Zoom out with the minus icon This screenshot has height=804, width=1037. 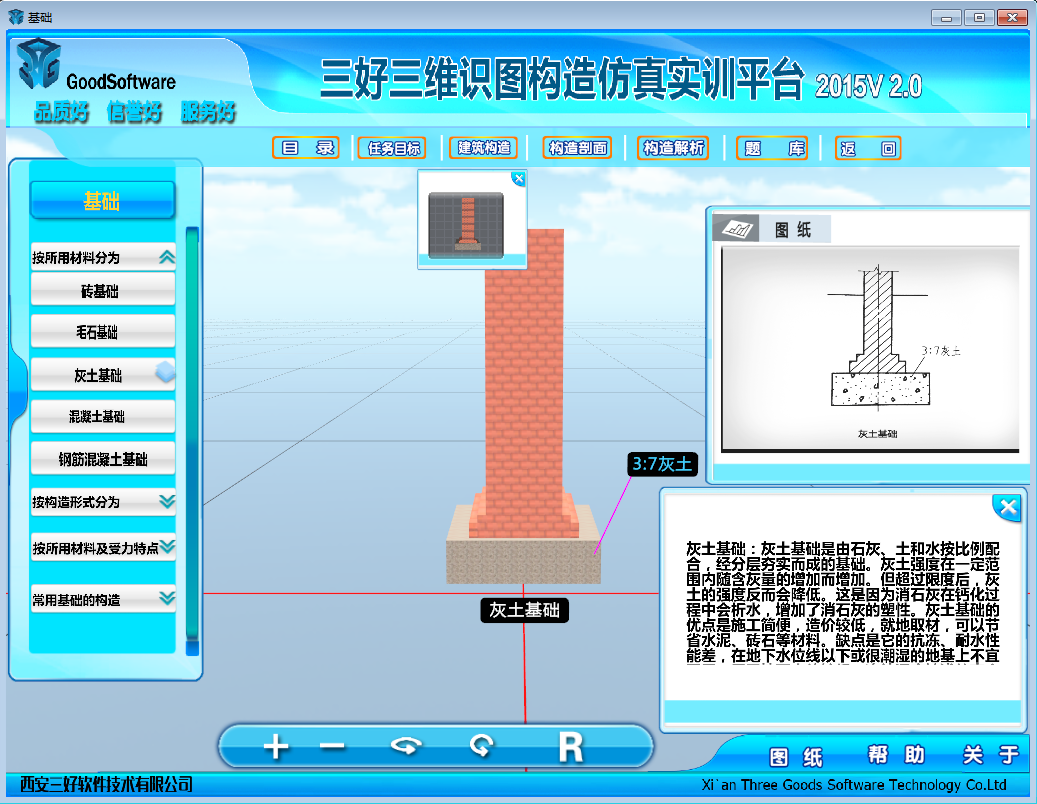click(332, 747)
